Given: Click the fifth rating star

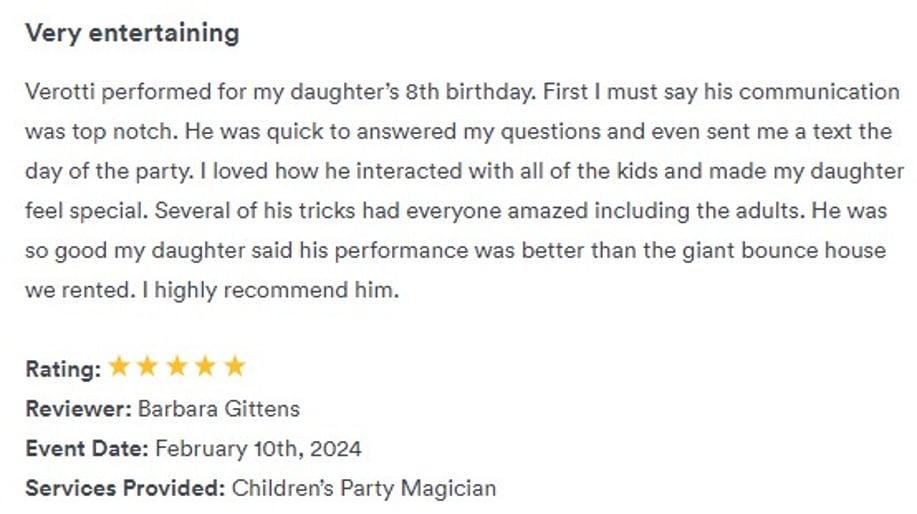Looking at the screenshot, I should click(235, 367).
